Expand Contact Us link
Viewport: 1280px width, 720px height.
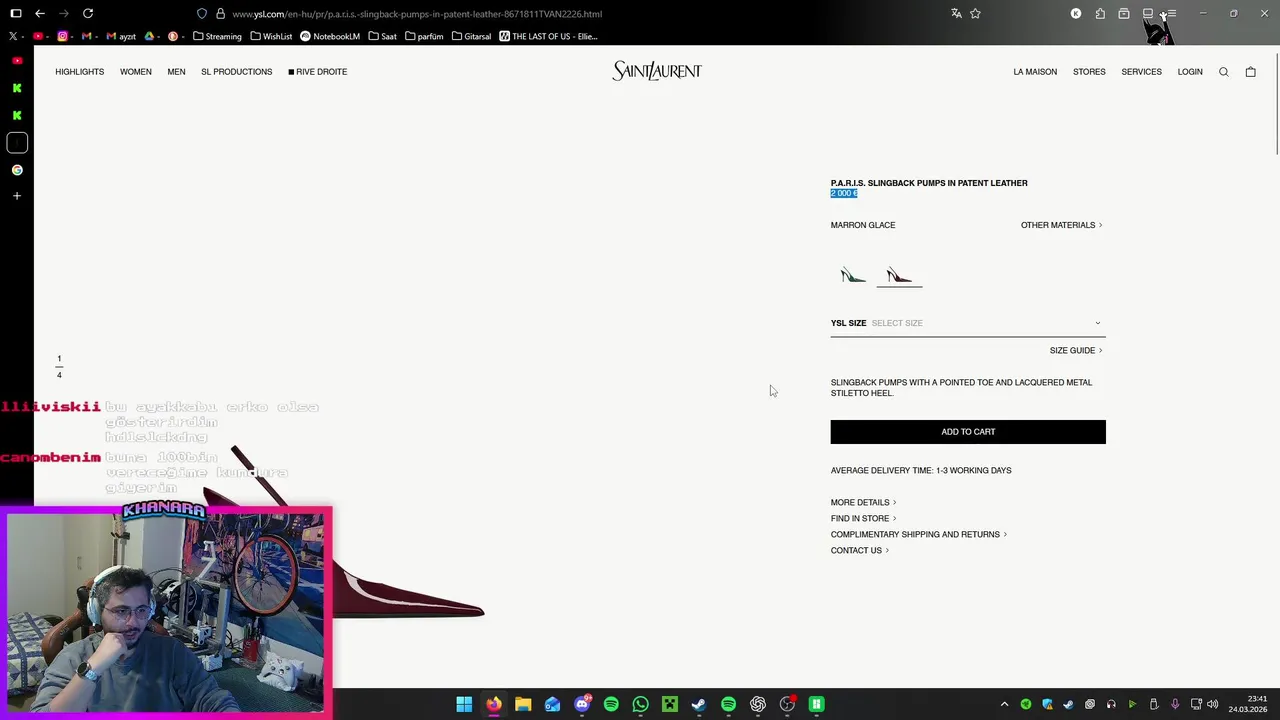pyautogui.click(x=859, y=551)
